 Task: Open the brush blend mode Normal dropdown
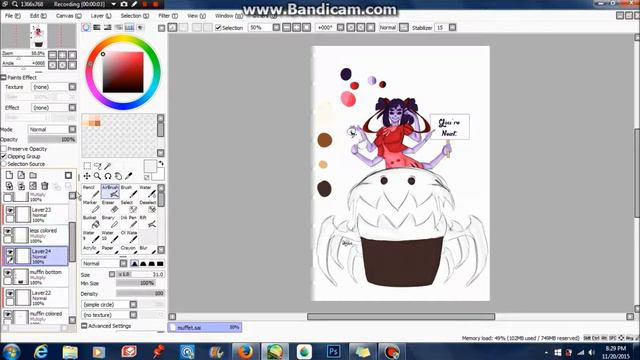[123, 264]
